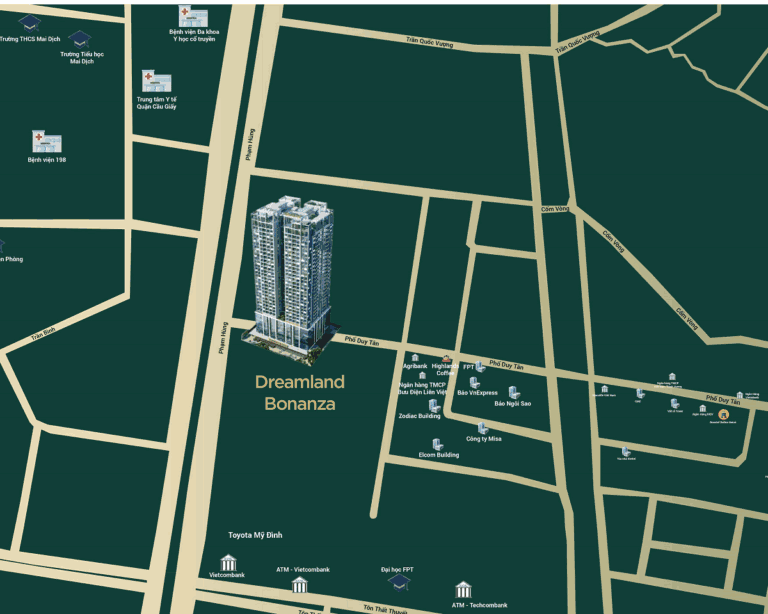Click the Bệnh viện 198 hospital icon
Viewport: 768px width, 614px height.
[47, 142]
